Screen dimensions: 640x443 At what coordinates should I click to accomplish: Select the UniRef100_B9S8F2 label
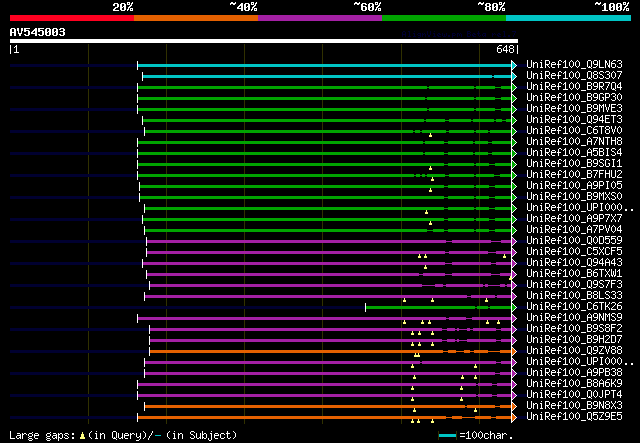[x=574, y=329]
